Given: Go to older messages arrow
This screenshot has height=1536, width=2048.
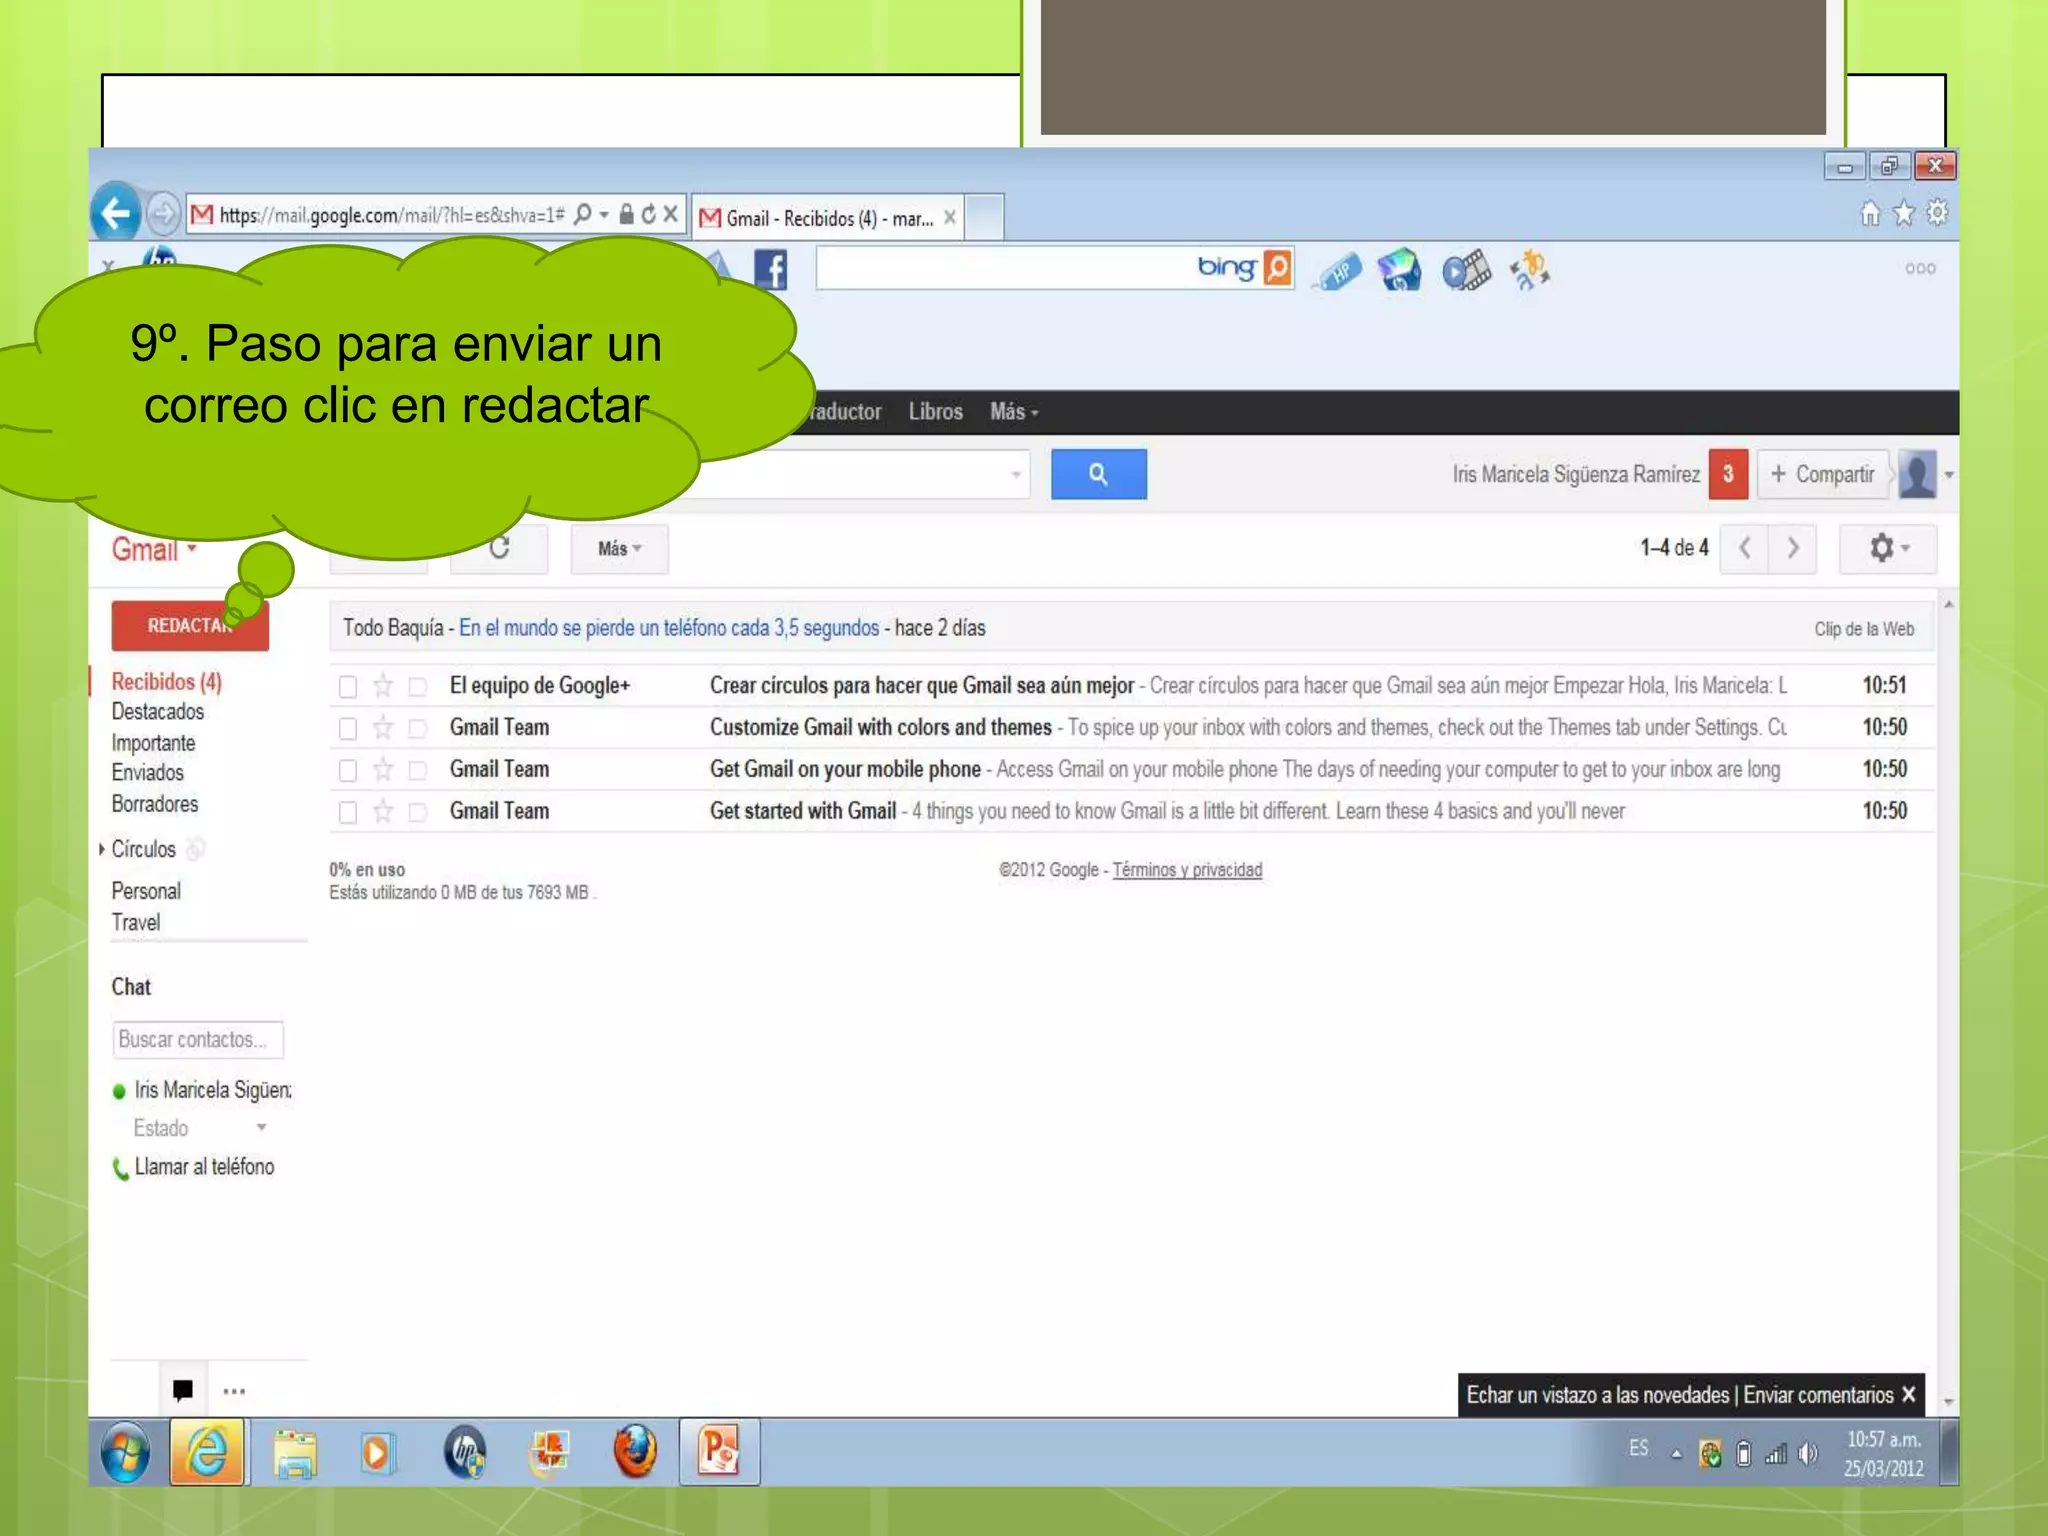Looking at the screenshot, I should pos(1792,548).
